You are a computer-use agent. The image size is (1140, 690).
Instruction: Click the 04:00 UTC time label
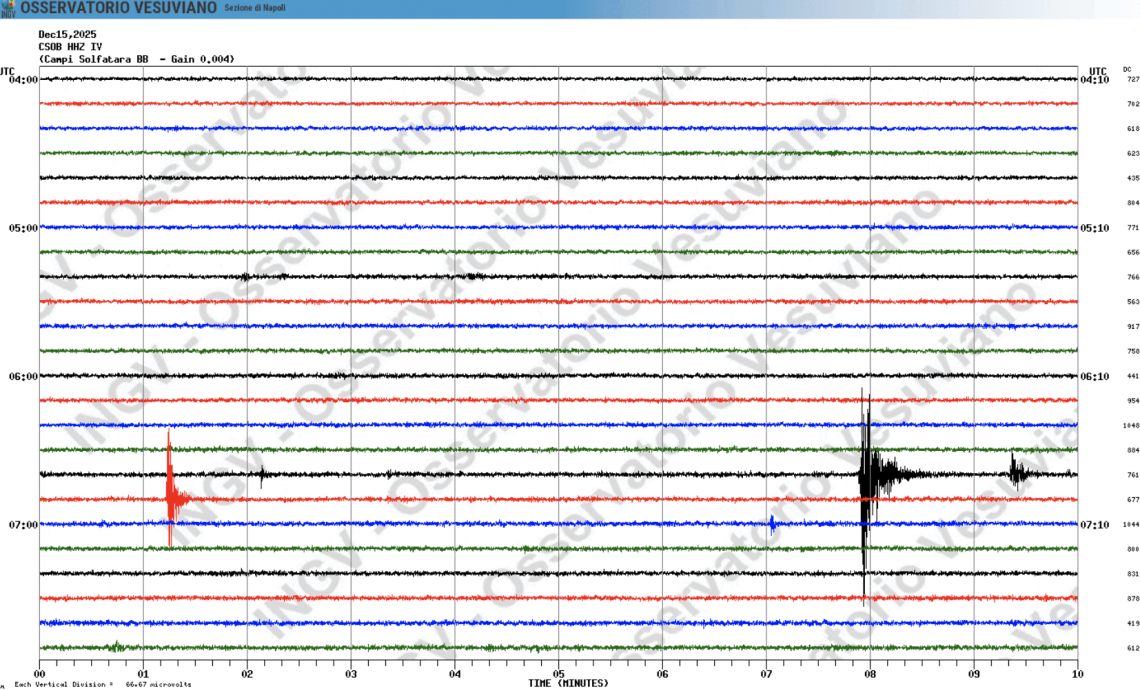click(23, 80)
